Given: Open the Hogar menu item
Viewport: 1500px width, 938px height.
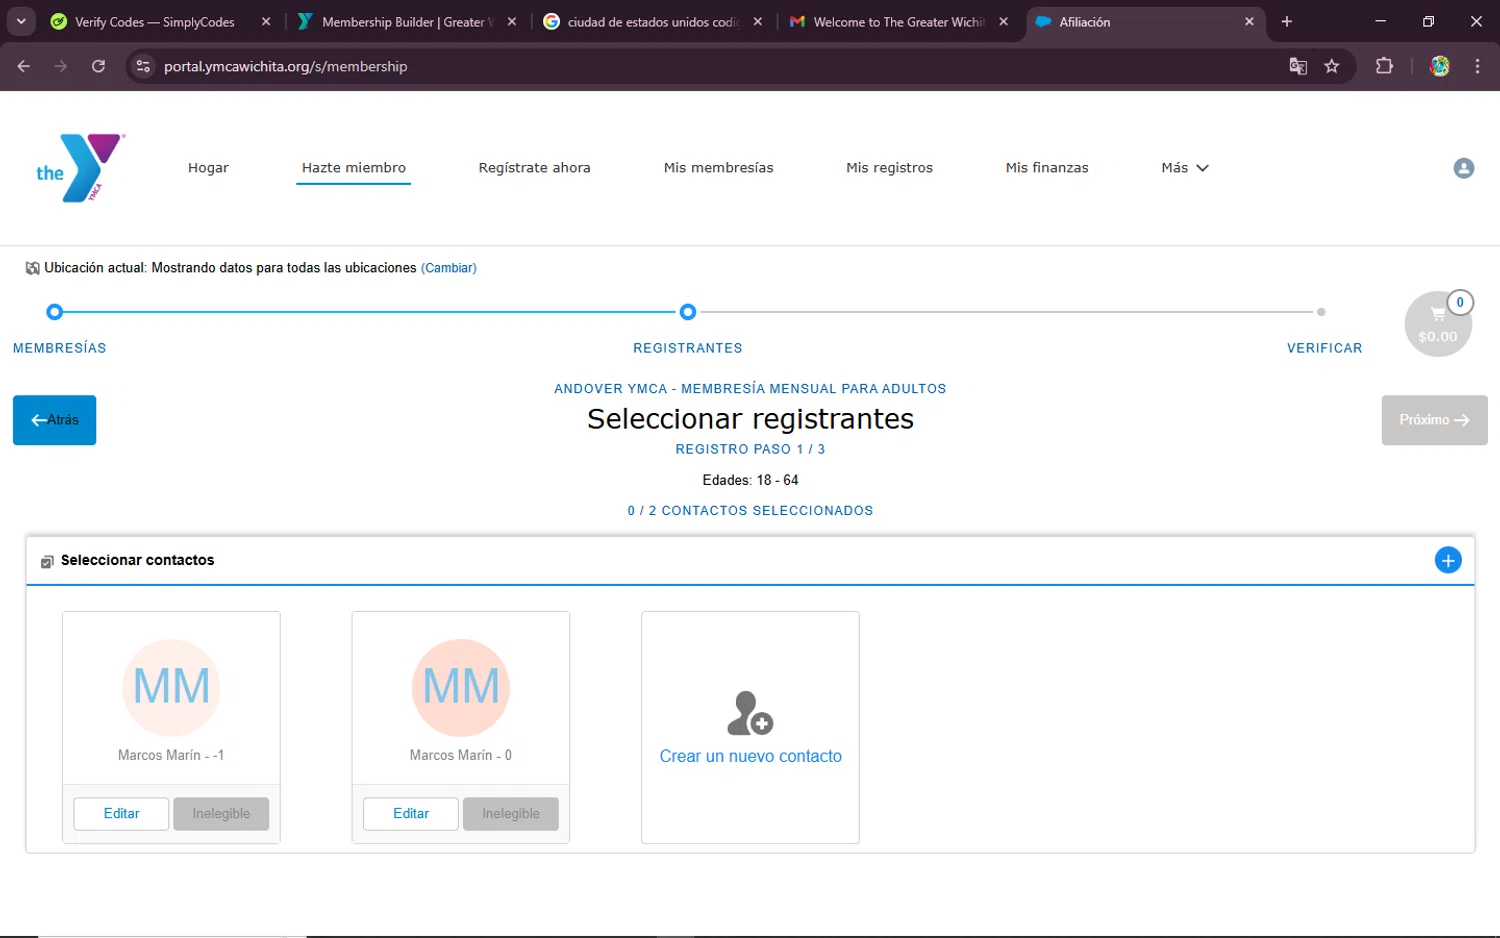Looking at the screenshot, I should [x=208, y=168].
